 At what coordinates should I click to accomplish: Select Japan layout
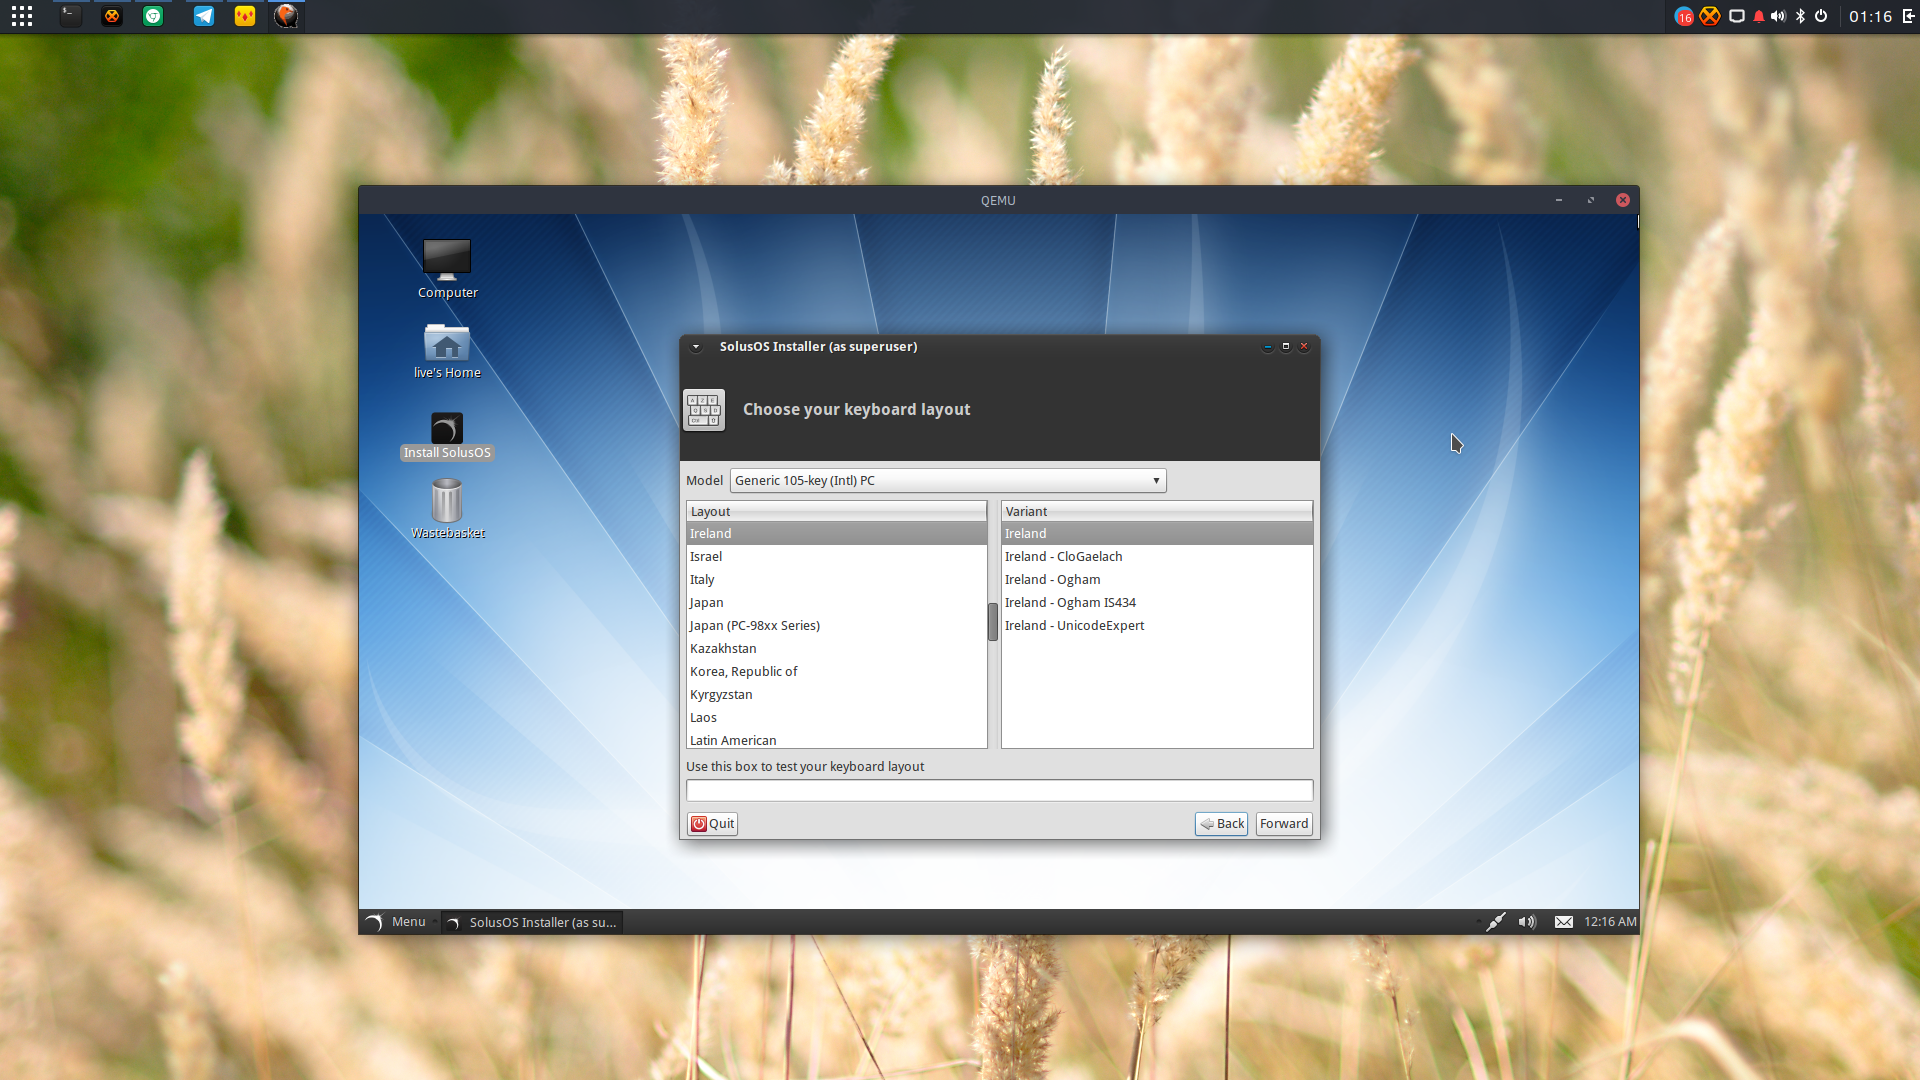(836, 603)
